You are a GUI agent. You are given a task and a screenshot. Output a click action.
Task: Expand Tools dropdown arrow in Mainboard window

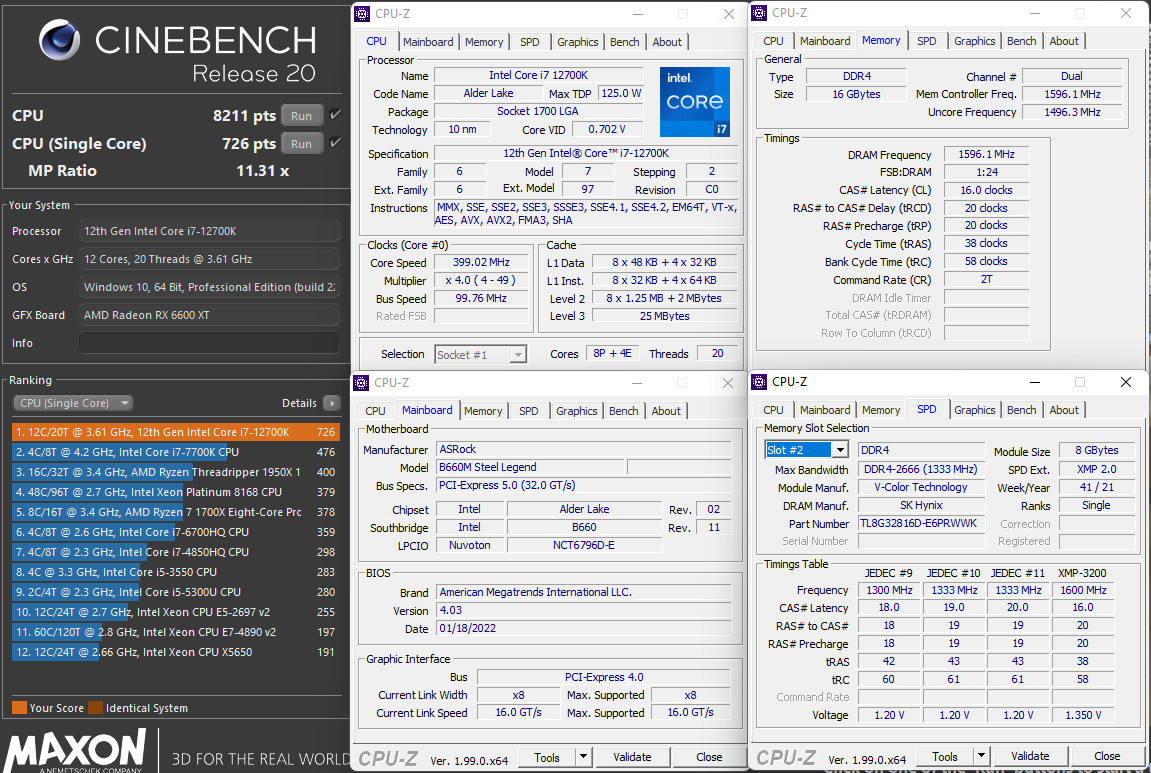coord(583,757)
